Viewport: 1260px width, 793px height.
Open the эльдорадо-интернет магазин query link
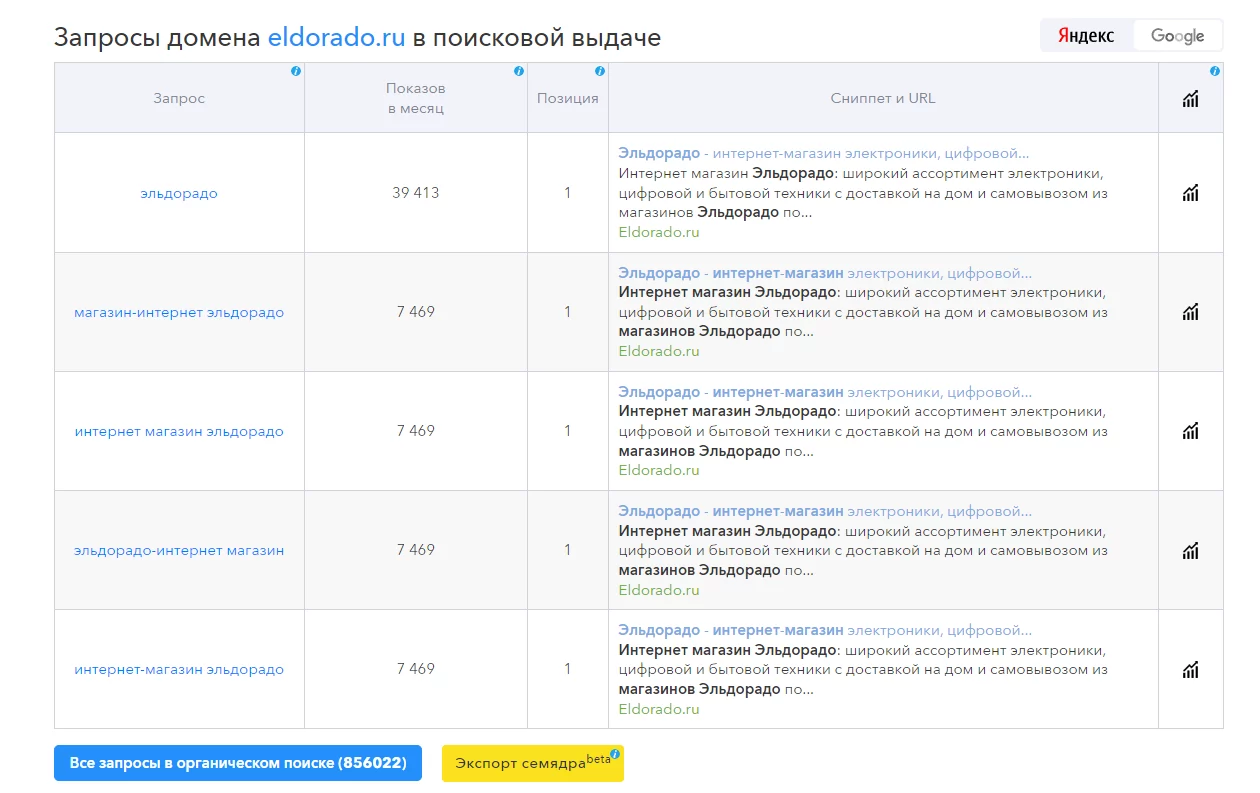179,550
